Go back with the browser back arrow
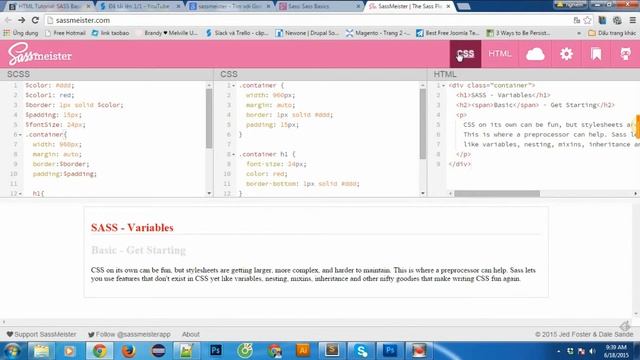The image size is (640, 360). [x=8, y=20]
